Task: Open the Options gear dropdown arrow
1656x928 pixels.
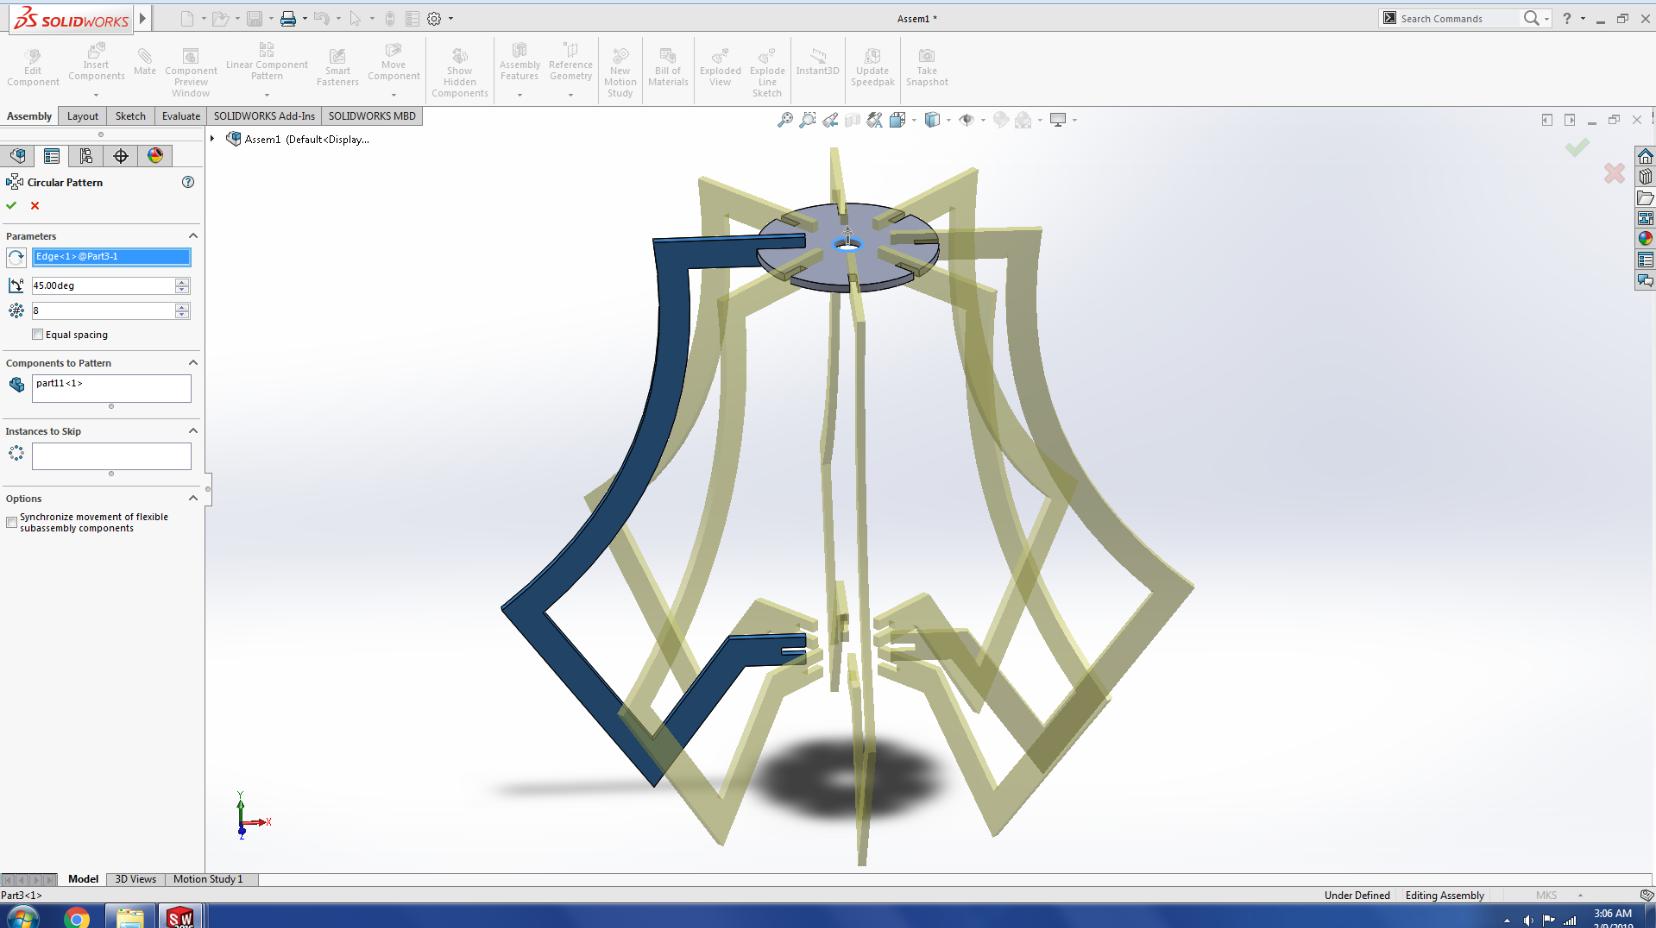Action: click(451, 19)
